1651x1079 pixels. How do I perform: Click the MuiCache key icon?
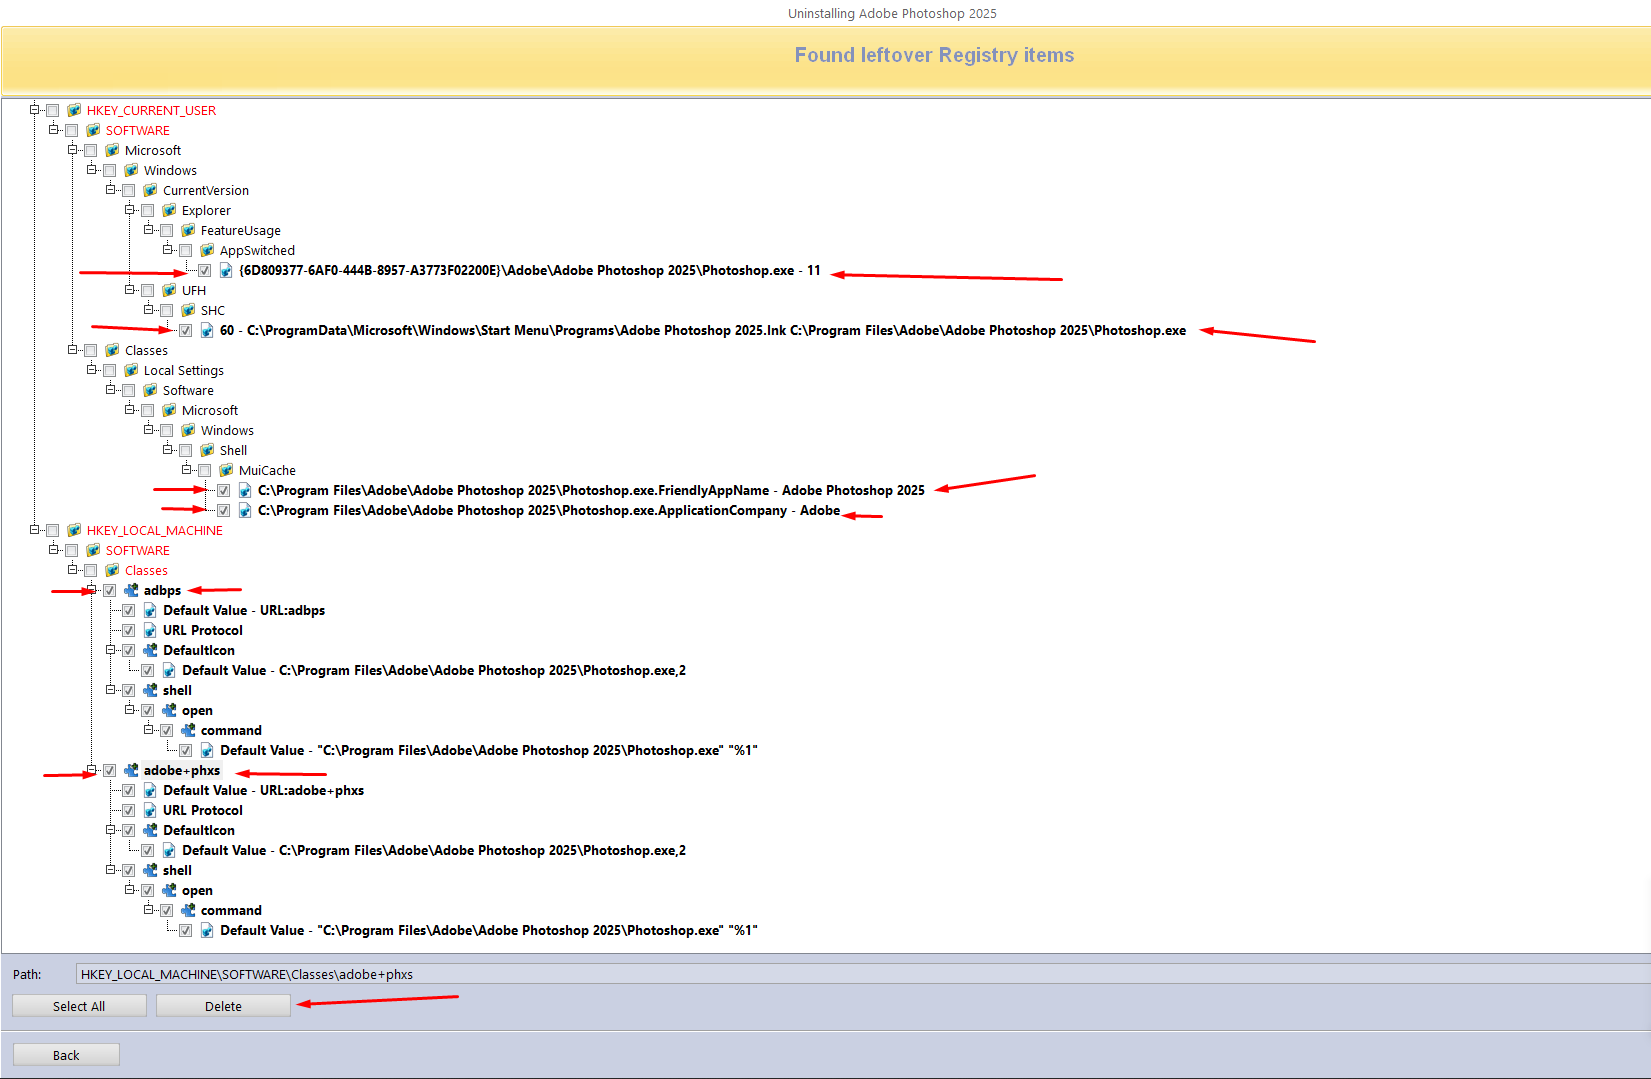226,470
